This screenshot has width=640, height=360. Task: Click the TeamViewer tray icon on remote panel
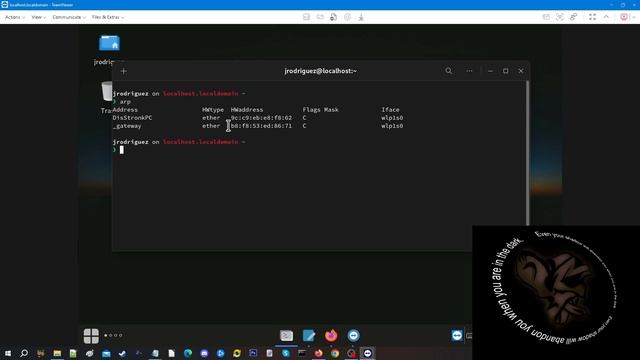pyautogui.click(x=457, y=336)
